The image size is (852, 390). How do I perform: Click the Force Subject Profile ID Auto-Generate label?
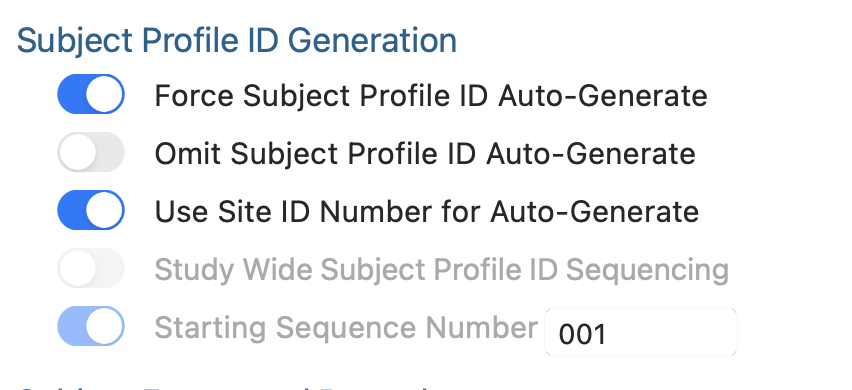(431, 96)
